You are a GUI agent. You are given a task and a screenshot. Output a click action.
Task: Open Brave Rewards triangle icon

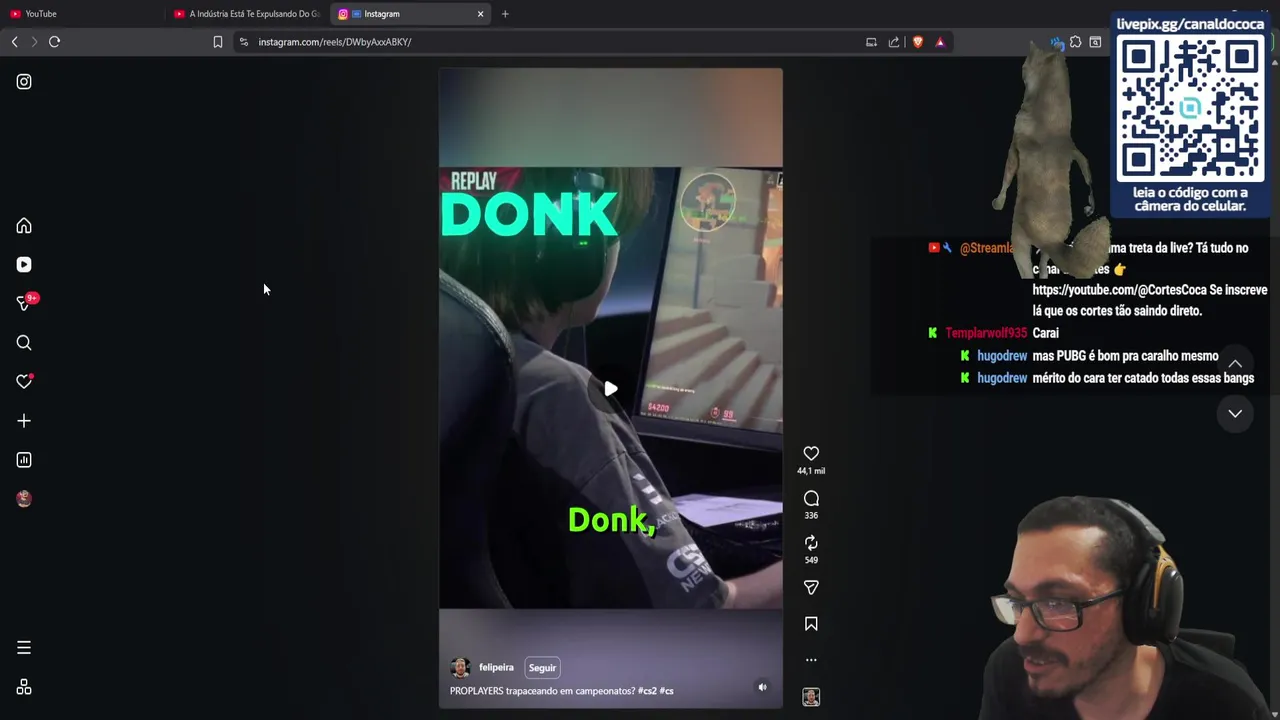(940, 42)
